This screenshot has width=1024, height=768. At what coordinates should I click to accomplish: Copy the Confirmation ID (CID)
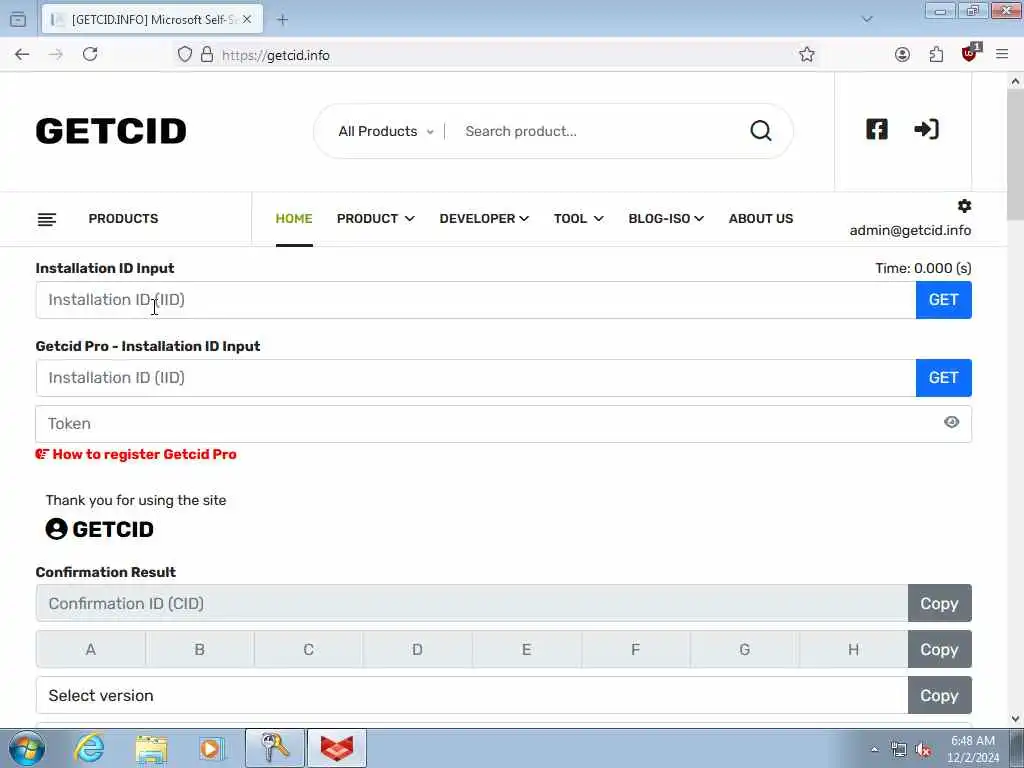[x=939, y=603]
